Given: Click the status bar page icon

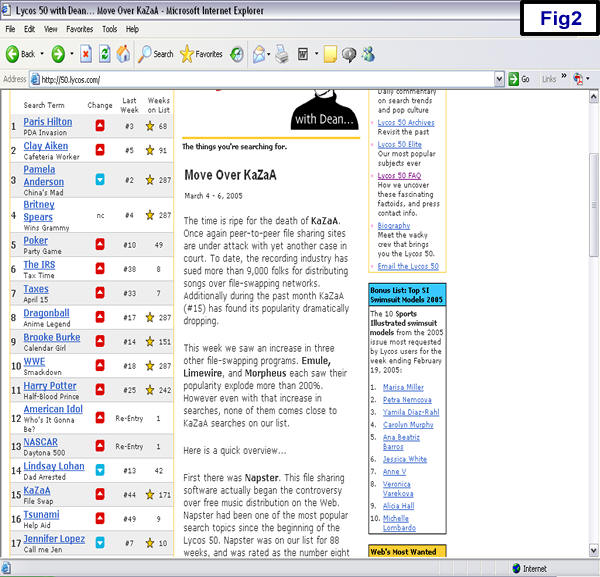Looking at the screenshot, I should 6,568.
